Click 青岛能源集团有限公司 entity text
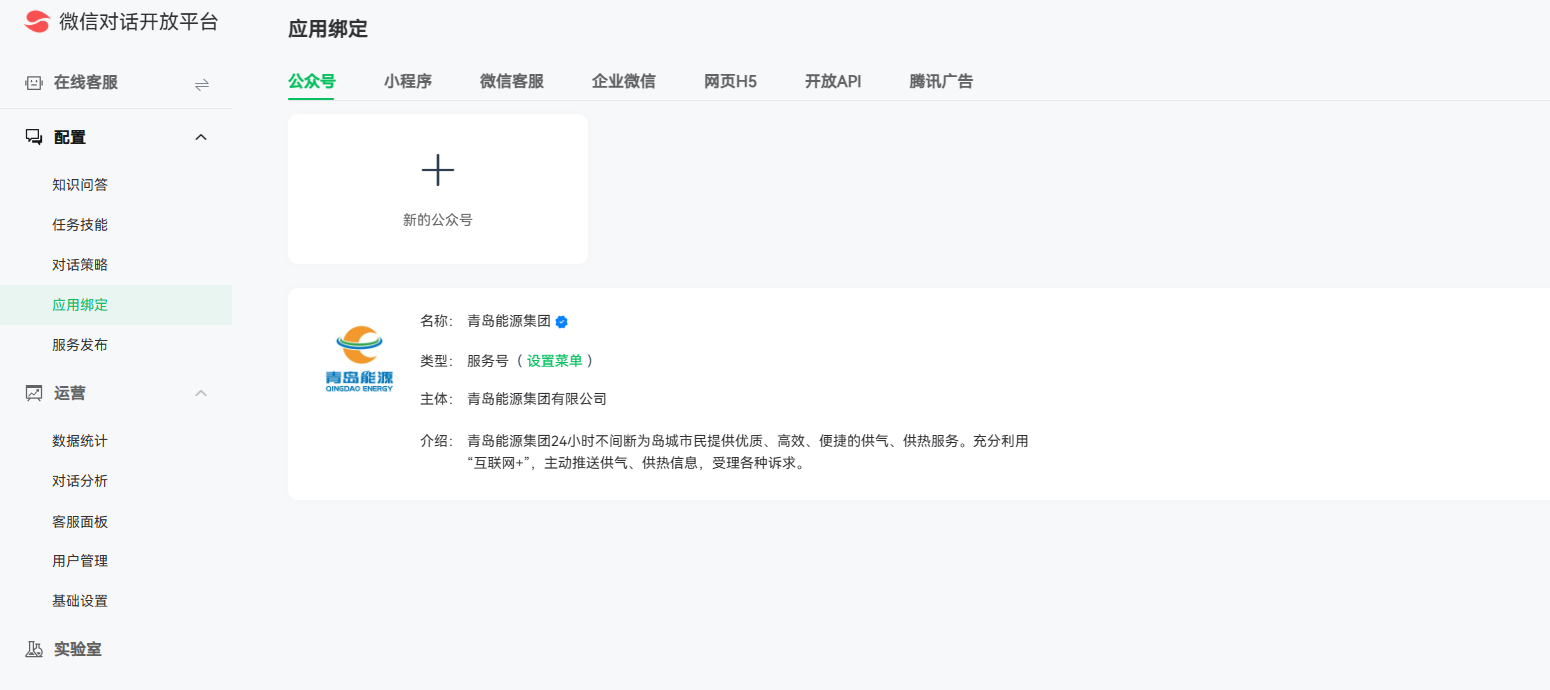Viewport: 1550px width, 690px height. pyautogui.click(x=537, y=399)
